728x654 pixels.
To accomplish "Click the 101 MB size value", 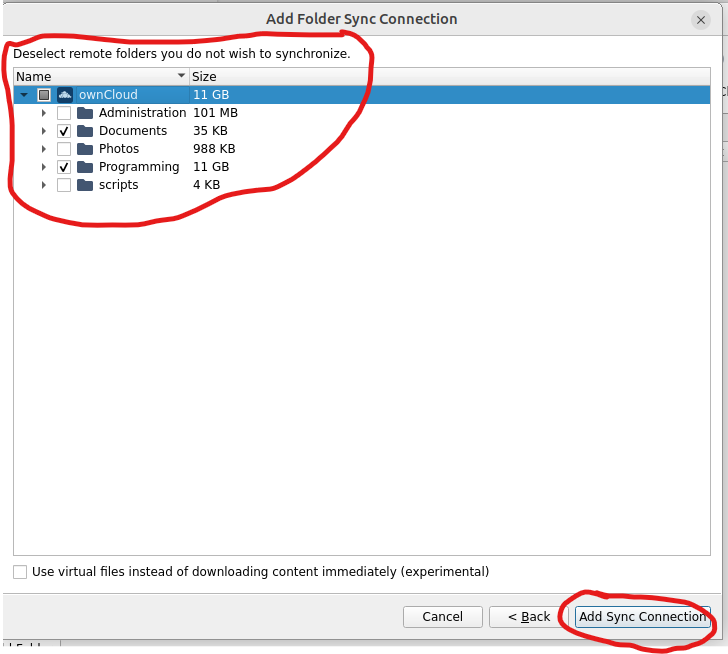I will tap(215, 113).
